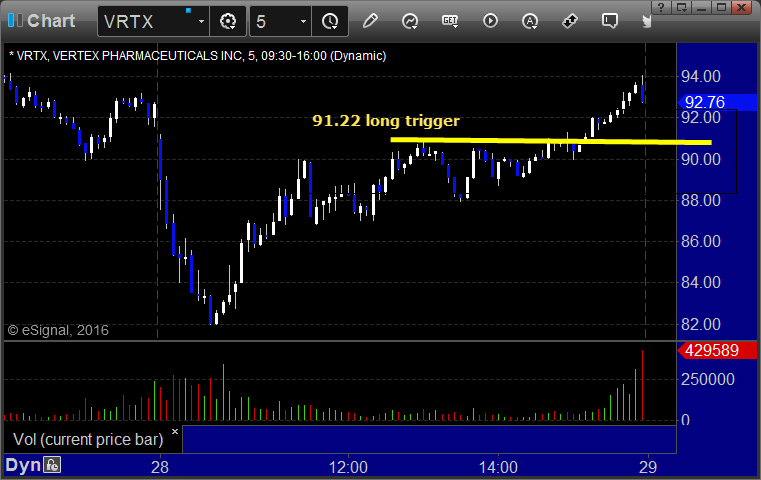The width and height of the screenshot is (761, 480).
Task: Open the speech bubble comment icon
Action: tap(610, 21)
